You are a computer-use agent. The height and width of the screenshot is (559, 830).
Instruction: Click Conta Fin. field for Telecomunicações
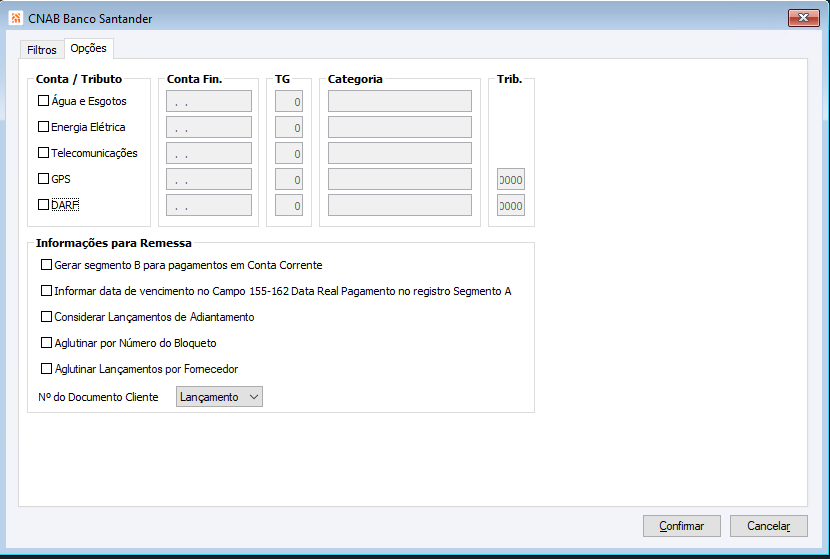209,153
